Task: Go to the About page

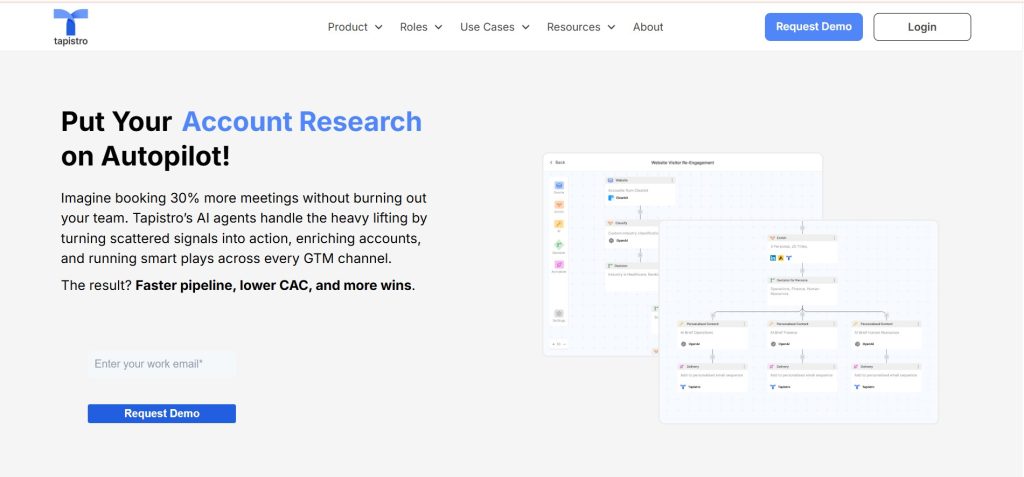Action: click(648, 27)
